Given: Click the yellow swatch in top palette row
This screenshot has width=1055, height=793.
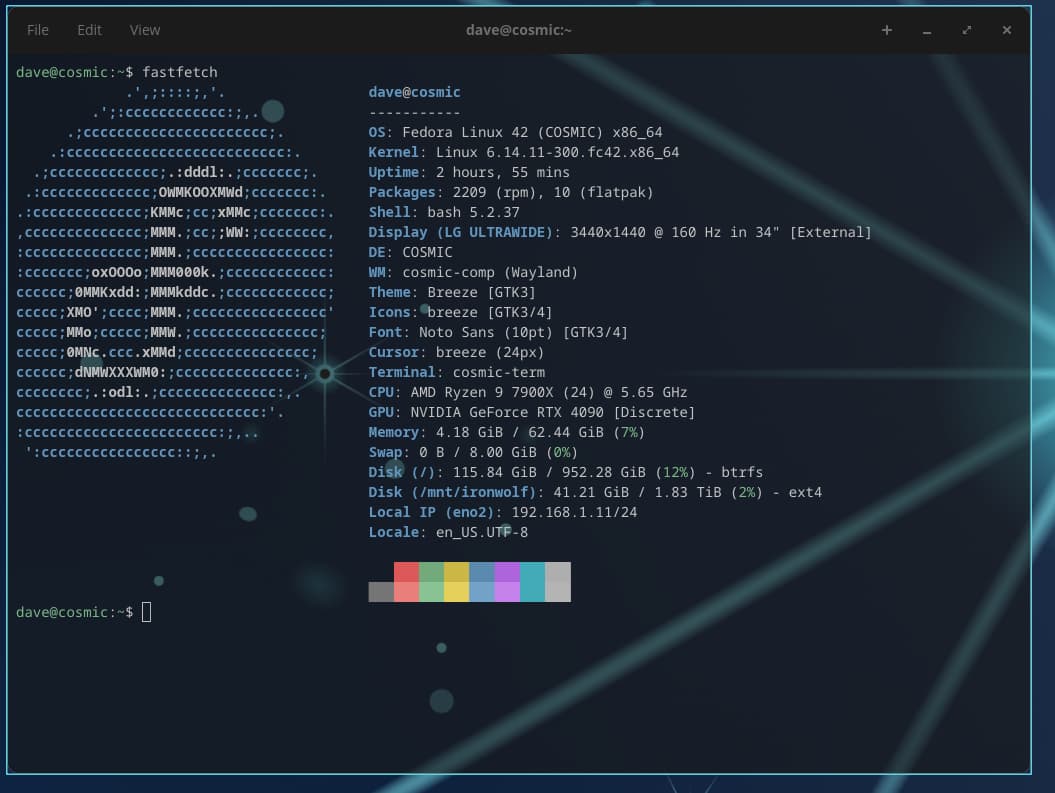Looking at the screenshot, I should pyautogui.click(x=456, y=571).
